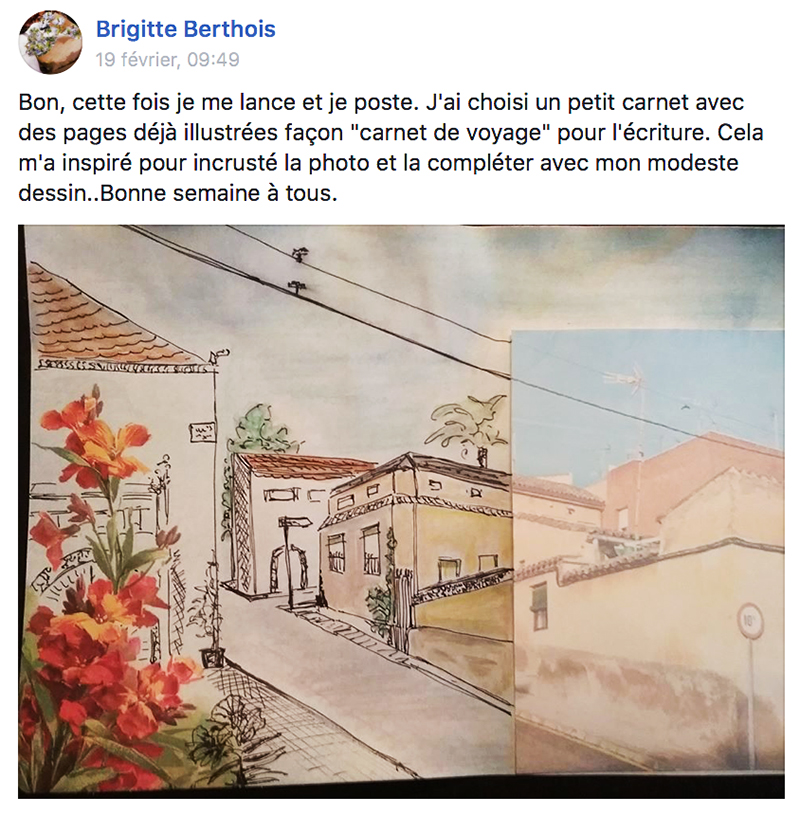Viewport: 800px width, 815px height.
Task: Click Brigitte Berthois's round profile avatar
Action: click(50, 42)
